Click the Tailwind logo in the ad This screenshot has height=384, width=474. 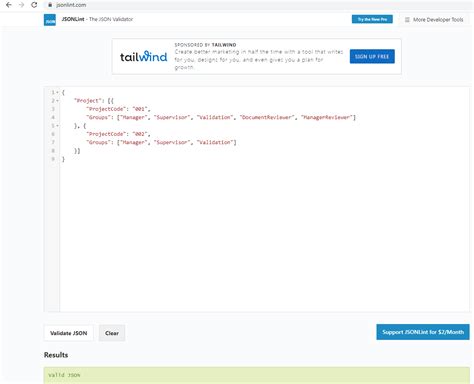pos(143,56)
